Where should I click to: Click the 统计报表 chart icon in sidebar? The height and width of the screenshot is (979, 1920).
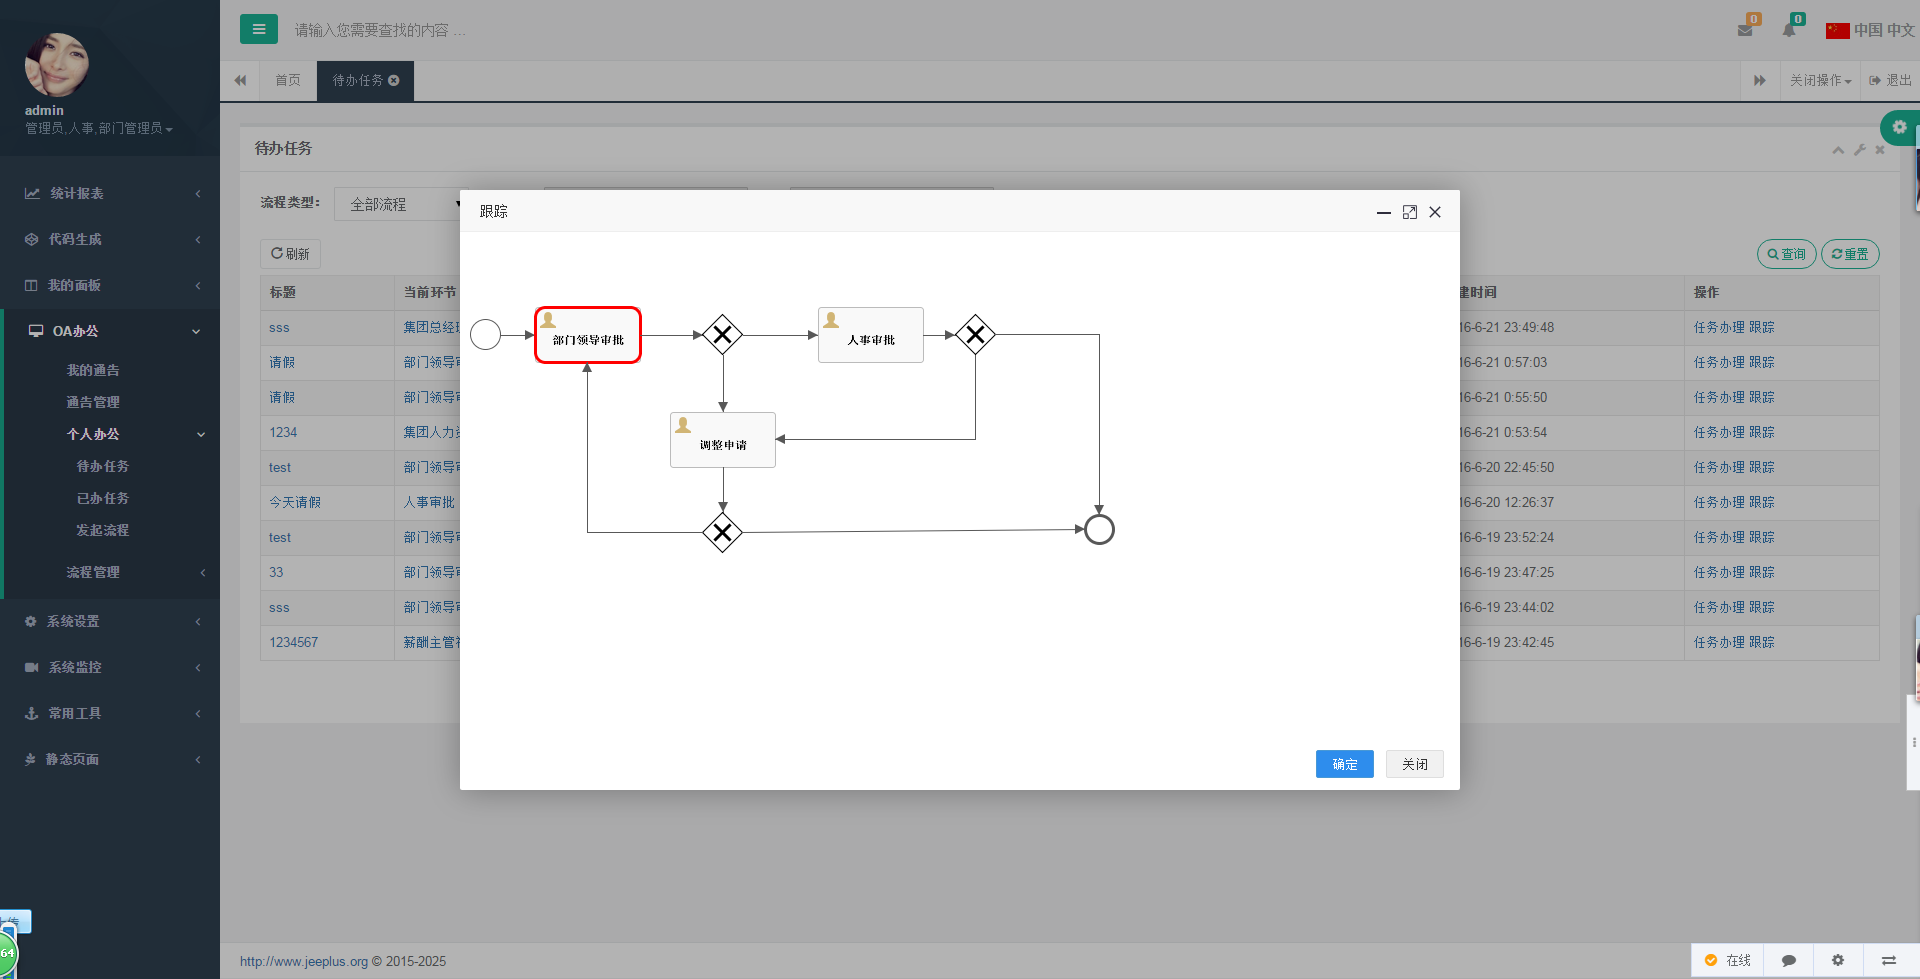point(32,193)
